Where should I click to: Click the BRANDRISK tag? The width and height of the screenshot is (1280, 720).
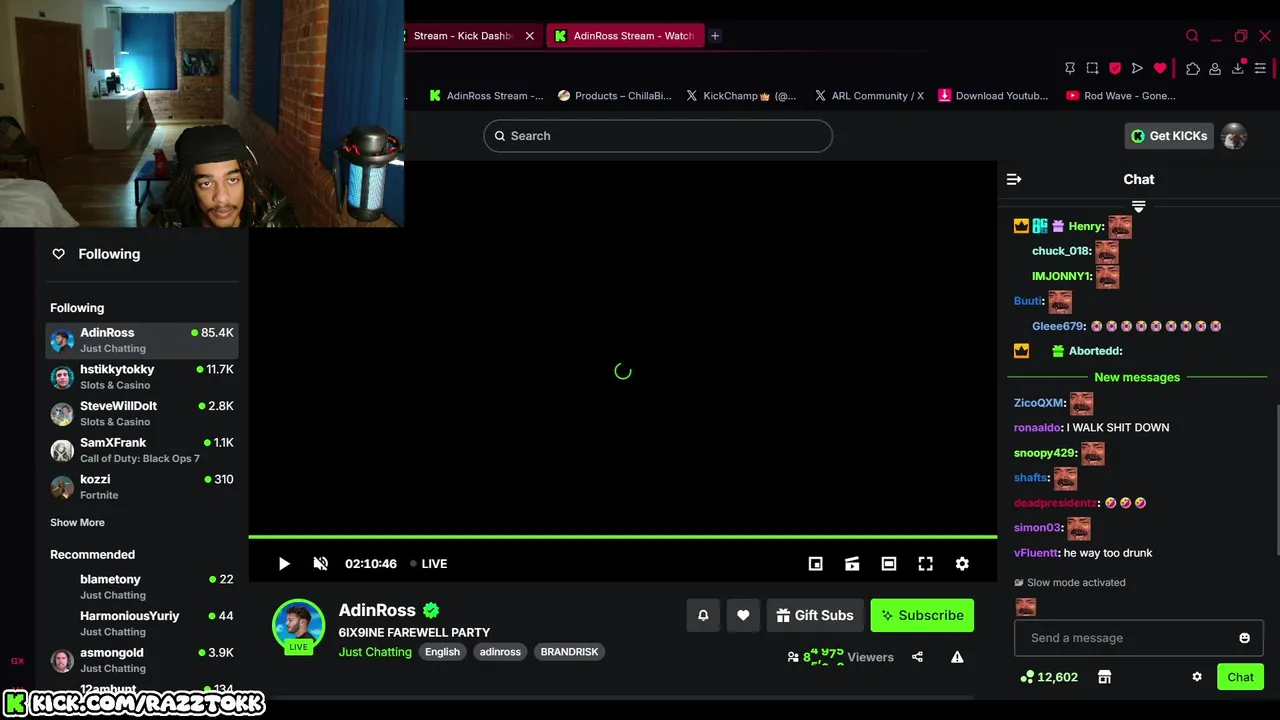click(x=569, y=652)
